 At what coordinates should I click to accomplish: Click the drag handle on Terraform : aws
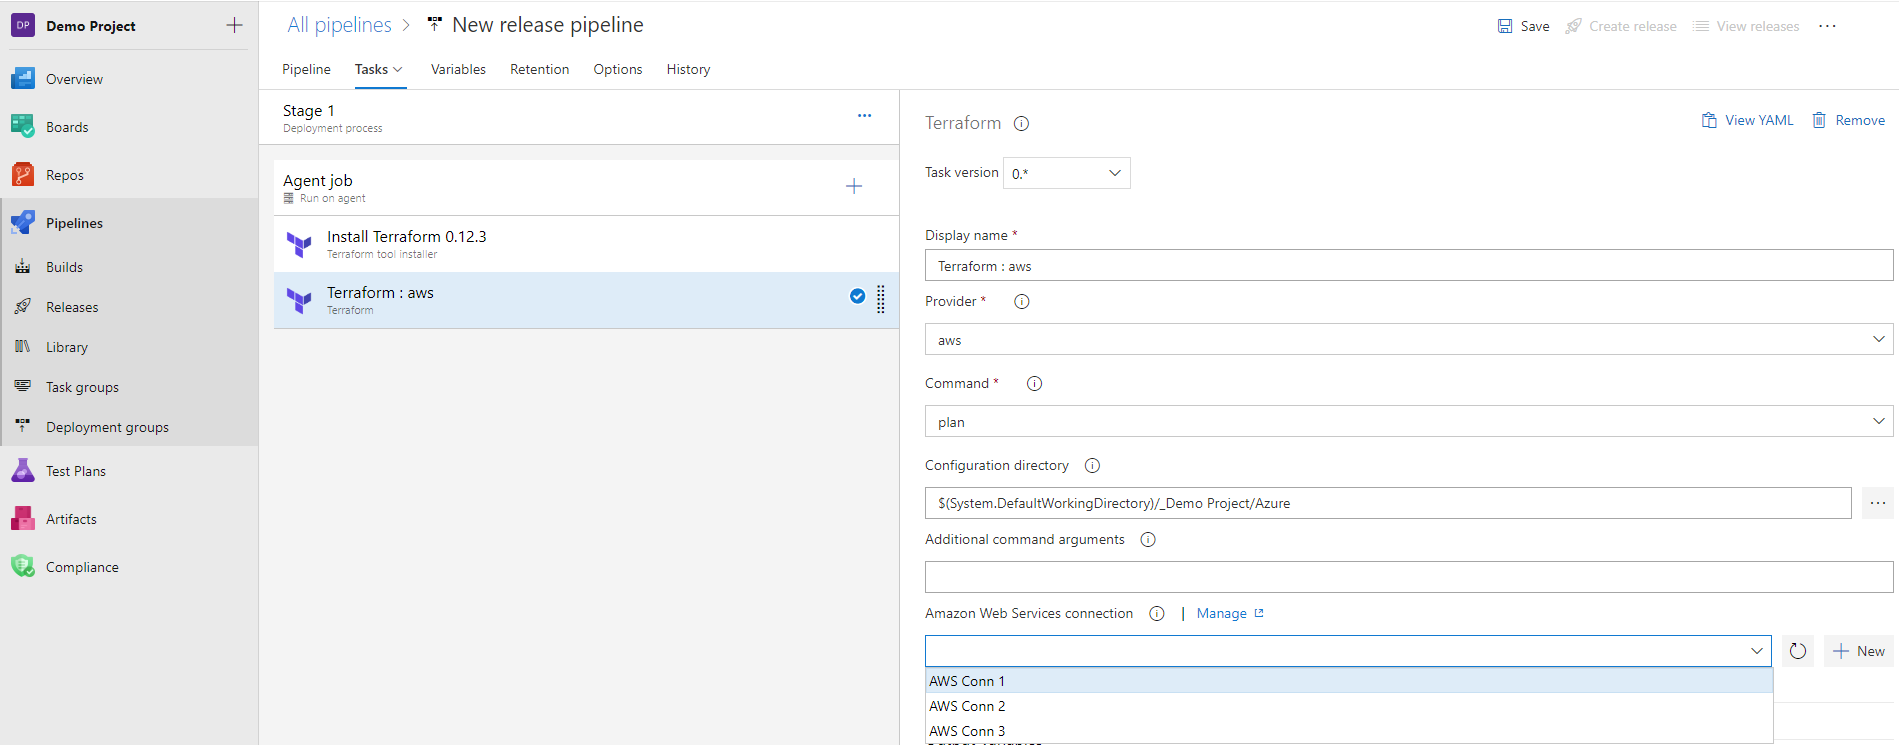881,299
